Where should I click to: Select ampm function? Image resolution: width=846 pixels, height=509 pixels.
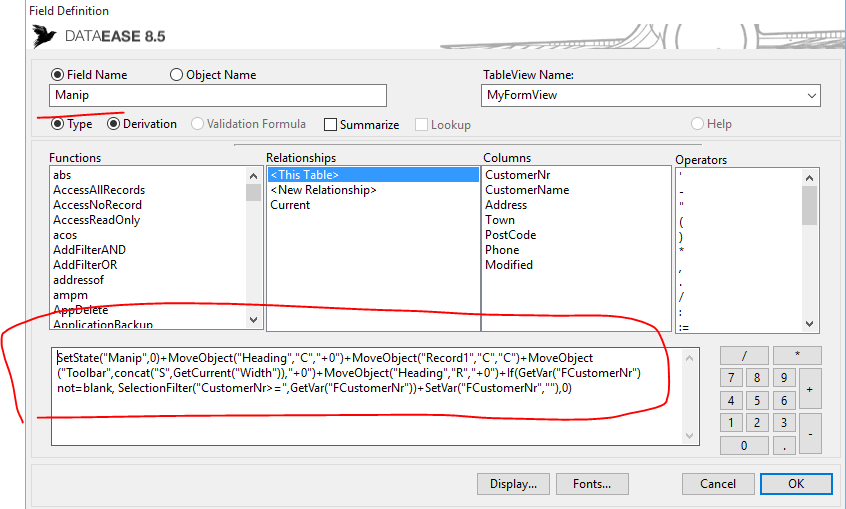[71, 295]
